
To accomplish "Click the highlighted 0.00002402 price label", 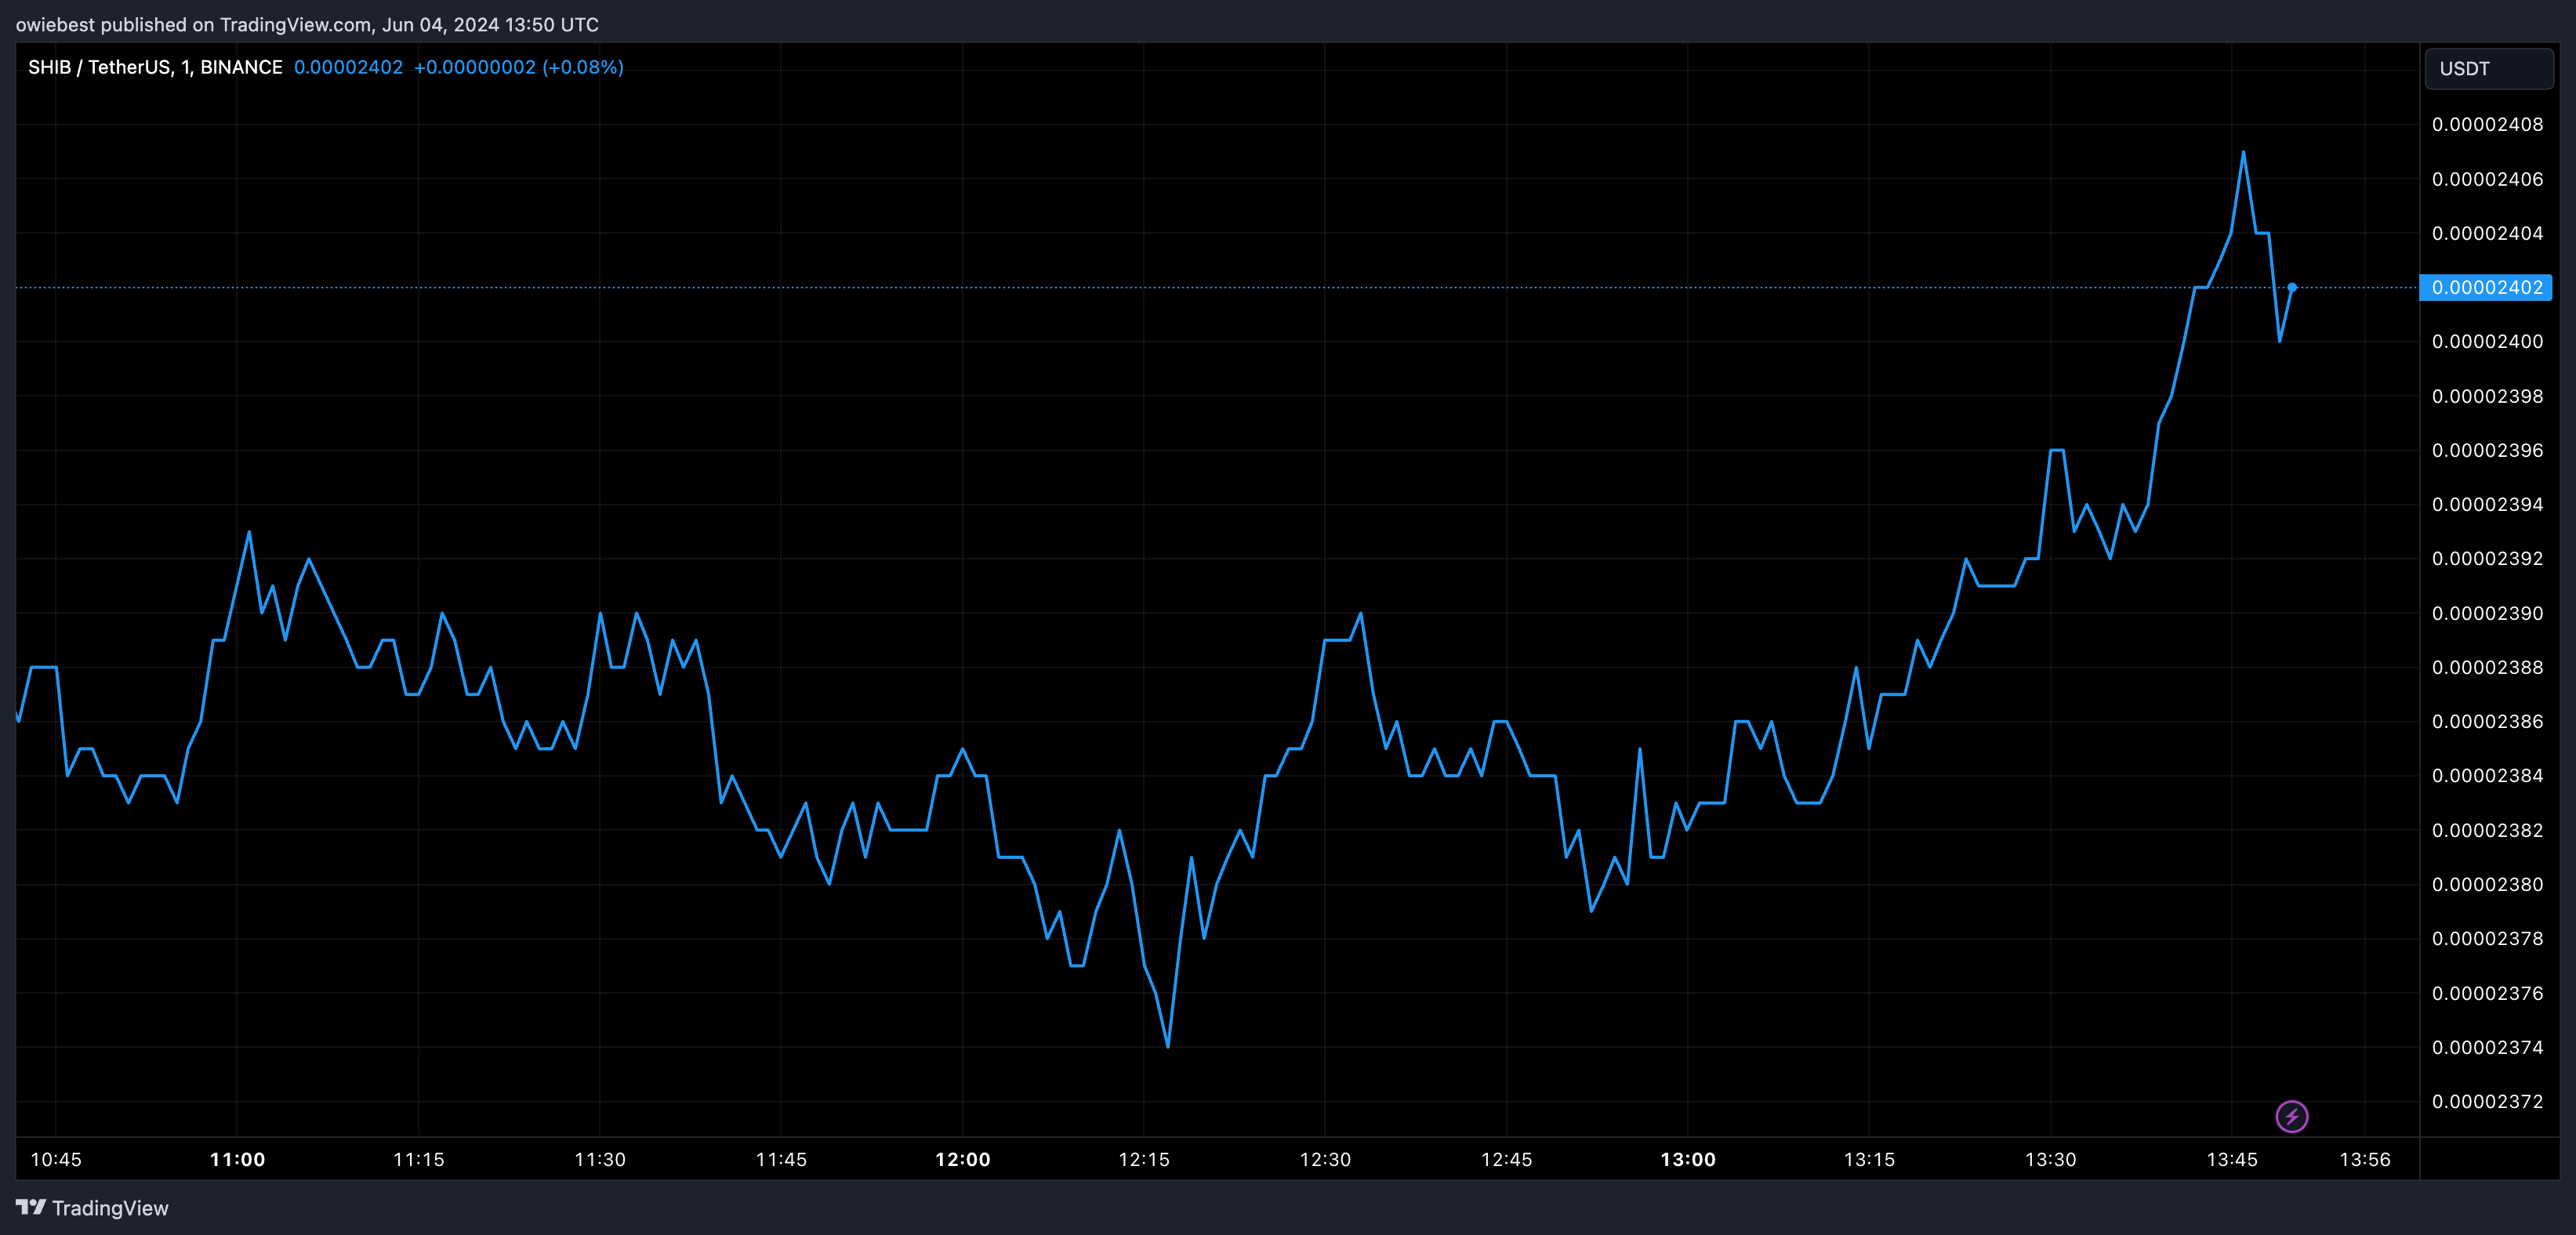I will [x=2486, y=288].
